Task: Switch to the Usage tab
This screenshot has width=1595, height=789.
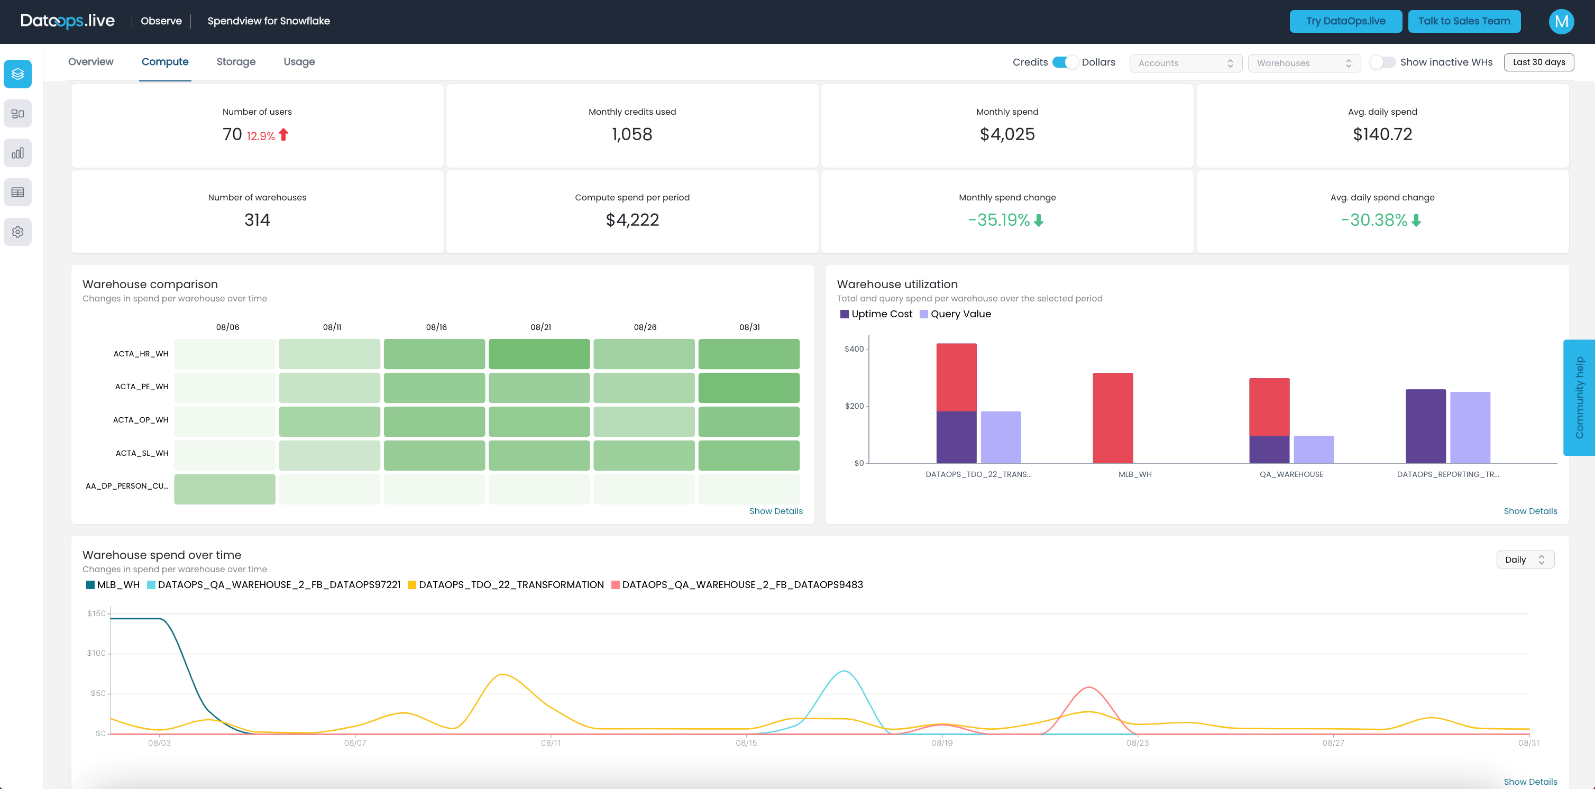Action: [299, 62]
